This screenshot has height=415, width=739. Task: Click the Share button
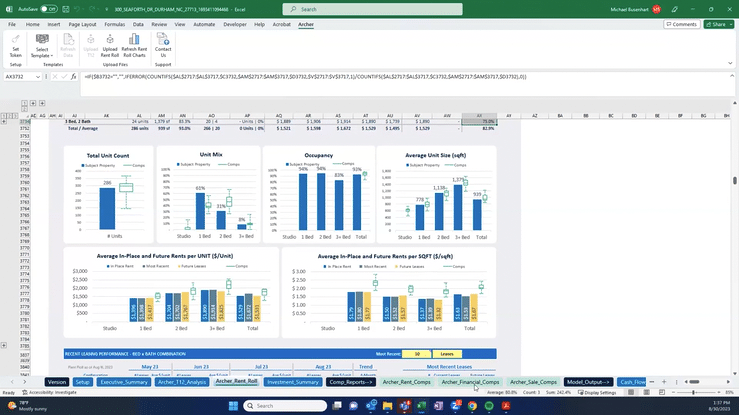tap(718, 24)
